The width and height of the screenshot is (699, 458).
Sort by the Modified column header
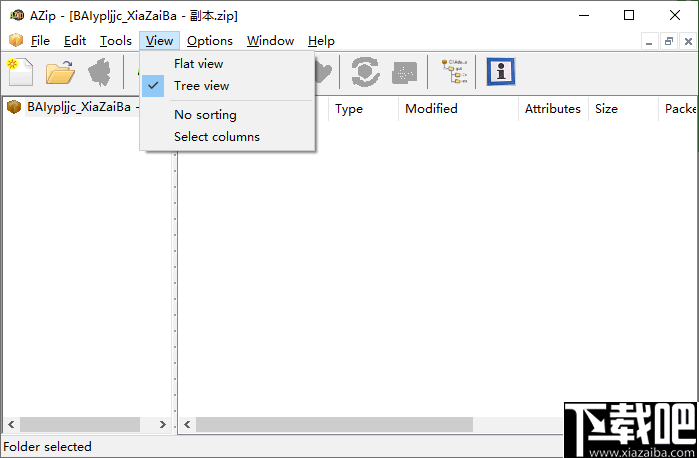point(458,109)
